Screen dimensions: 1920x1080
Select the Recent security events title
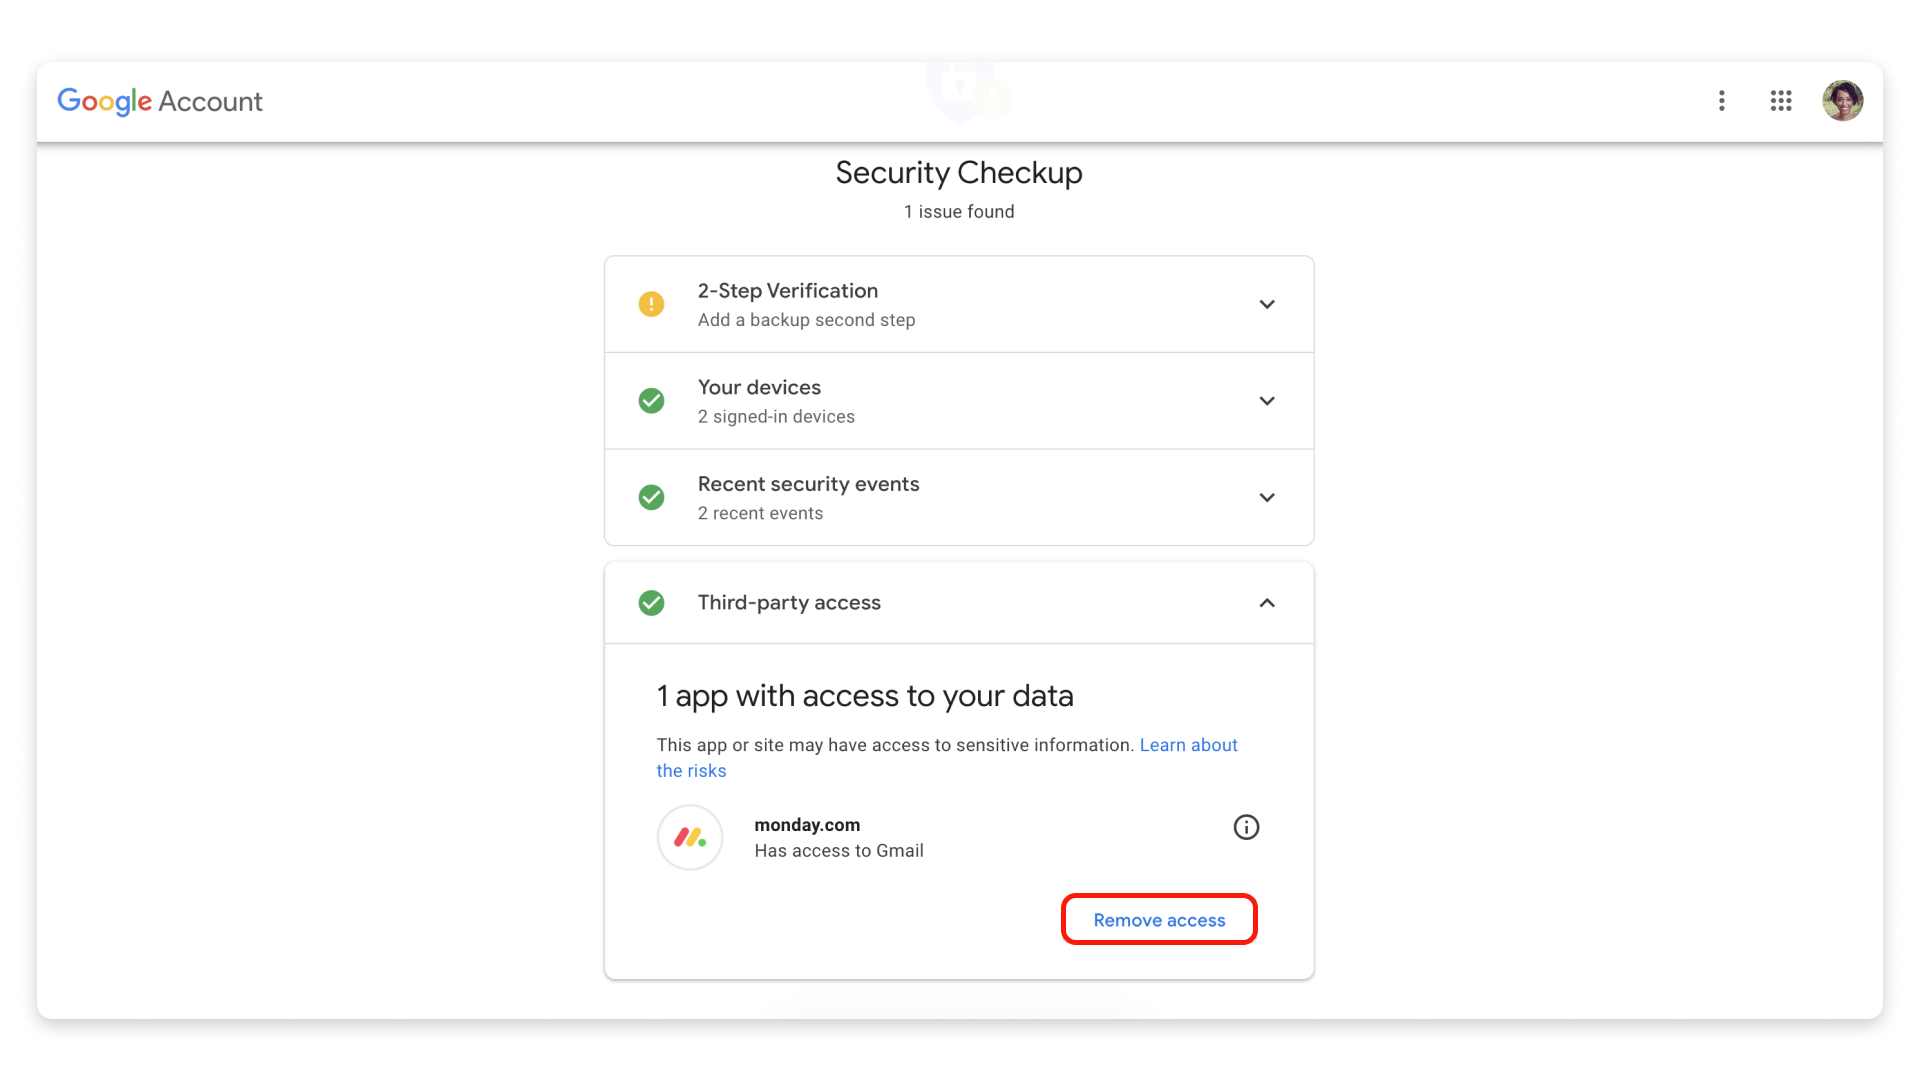pyautogui.click(x=808, y=484)
